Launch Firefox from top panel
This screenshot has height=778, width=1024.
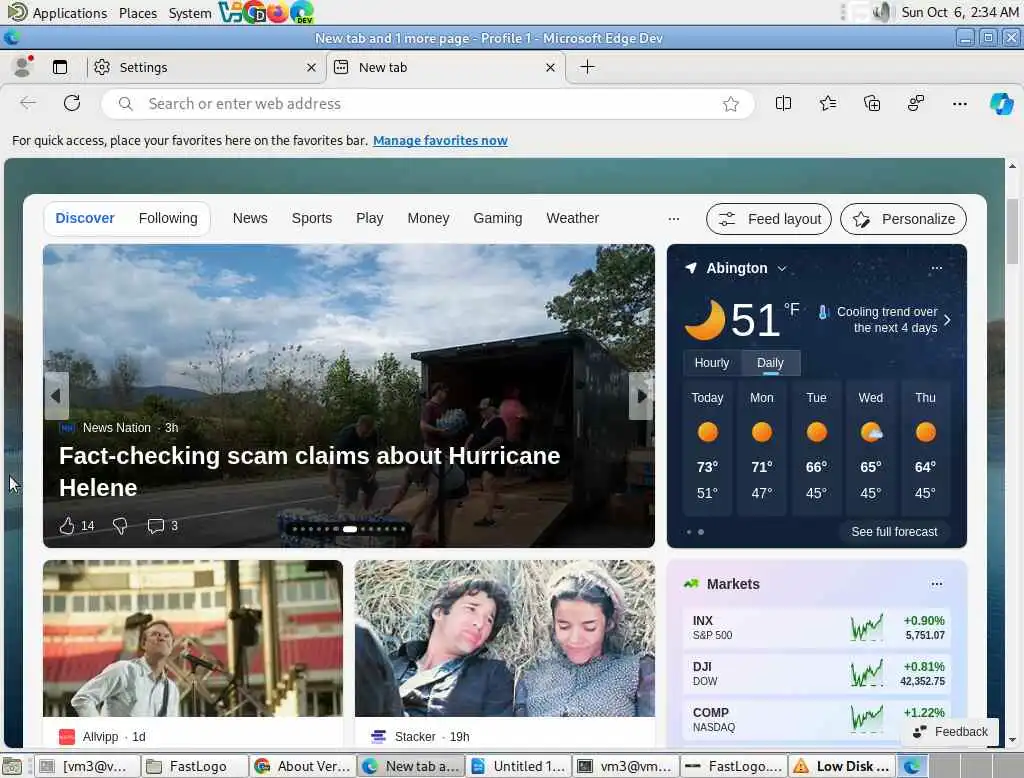[278, 12]
